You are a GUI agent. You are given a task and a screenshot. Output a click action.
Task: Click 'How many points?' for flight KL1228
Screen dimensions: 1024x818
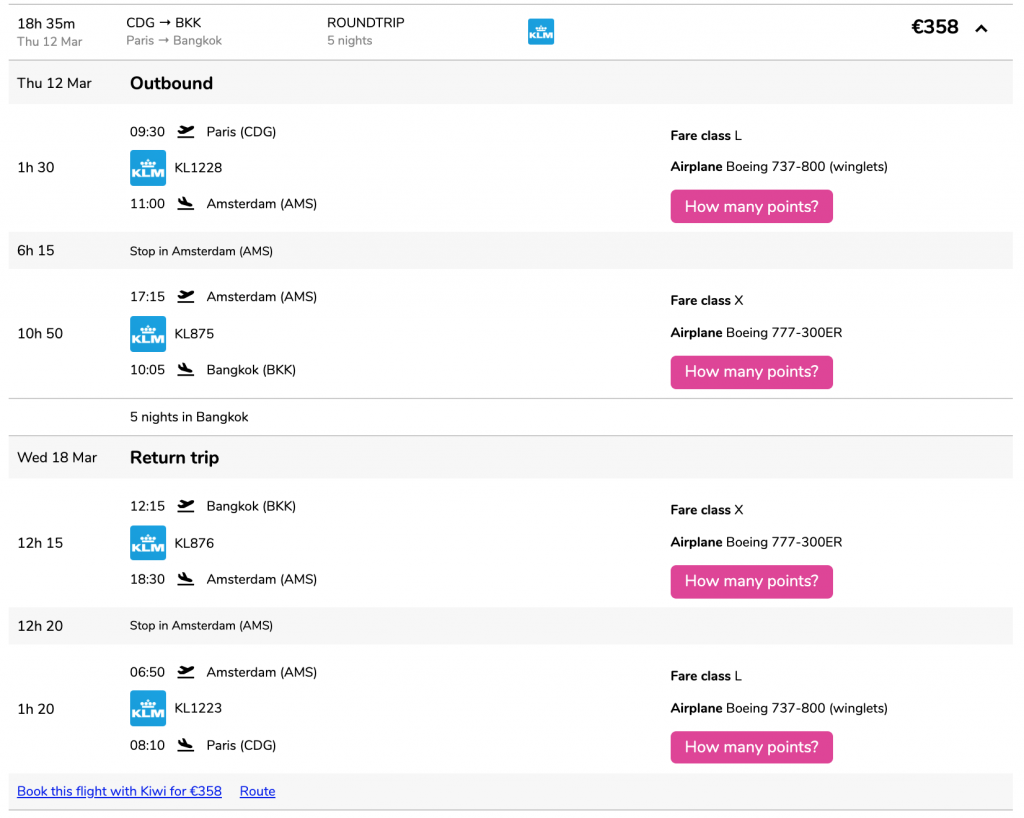[x=751, y=206]
